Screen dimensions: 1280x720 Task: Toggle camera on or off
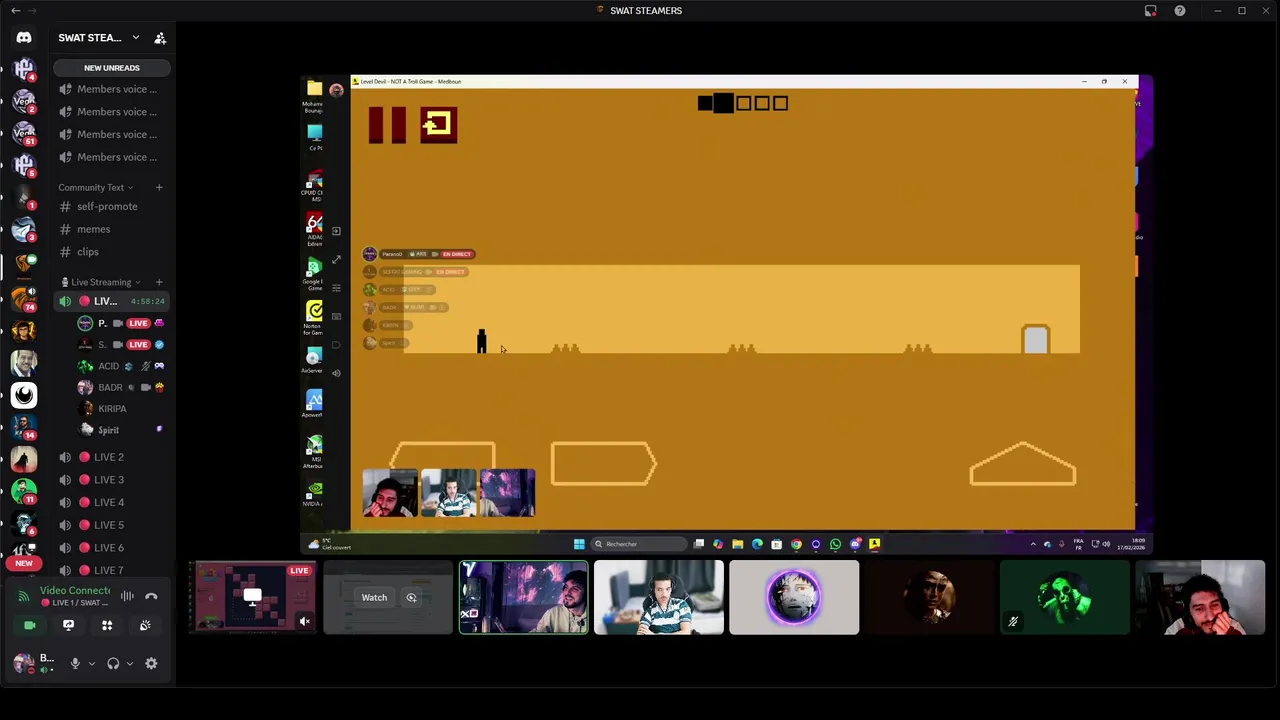tap(30, 625)
